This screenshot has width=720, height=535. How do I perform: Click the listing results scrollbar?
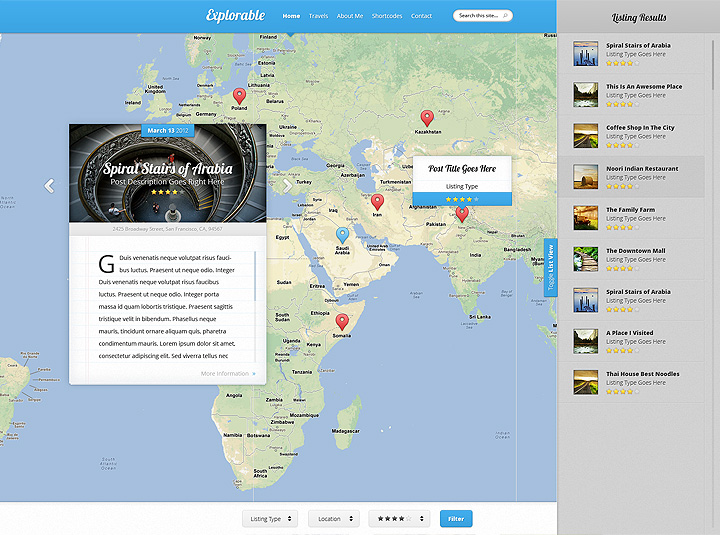[x=712, y=64]
